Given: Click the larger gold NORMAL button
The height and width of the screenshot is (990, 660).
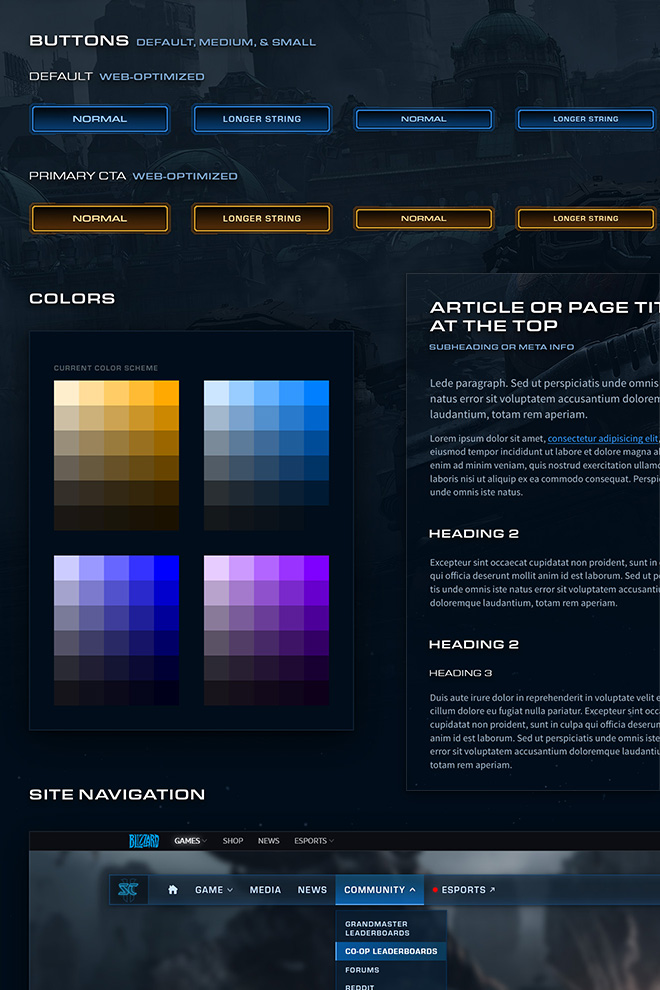Looking at the screenshot, I should pos(100,218).
